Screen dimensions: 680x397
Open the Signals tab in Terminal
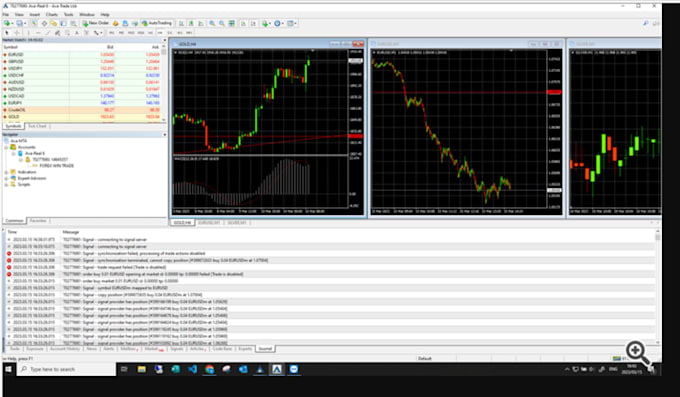click(177, 349)
